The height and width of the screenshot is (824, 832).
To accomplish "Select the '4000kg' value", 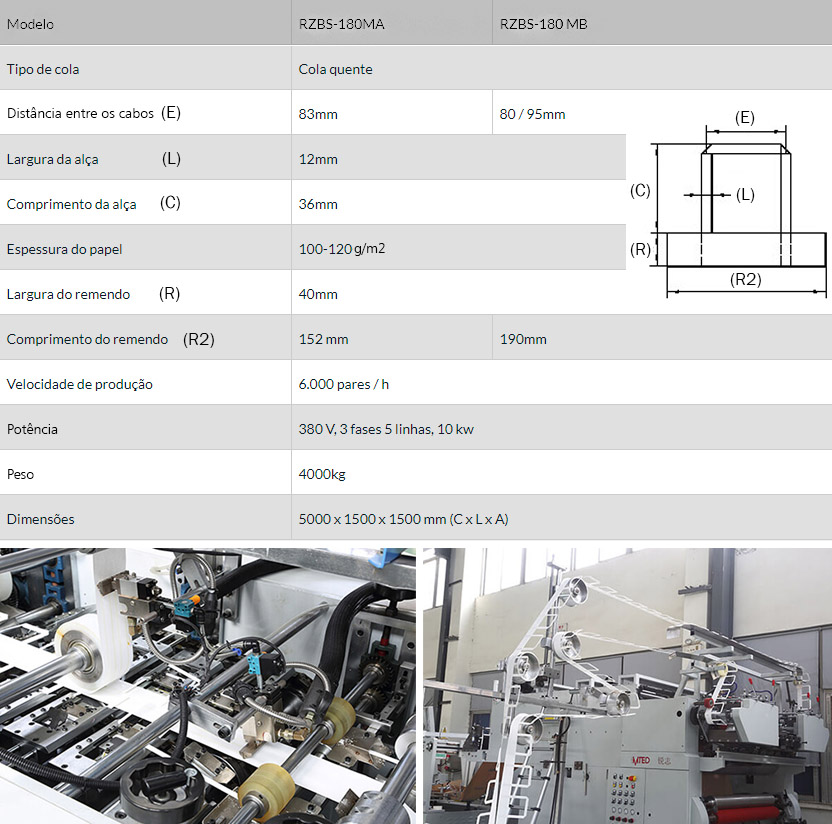I will [x=322, y=474].
